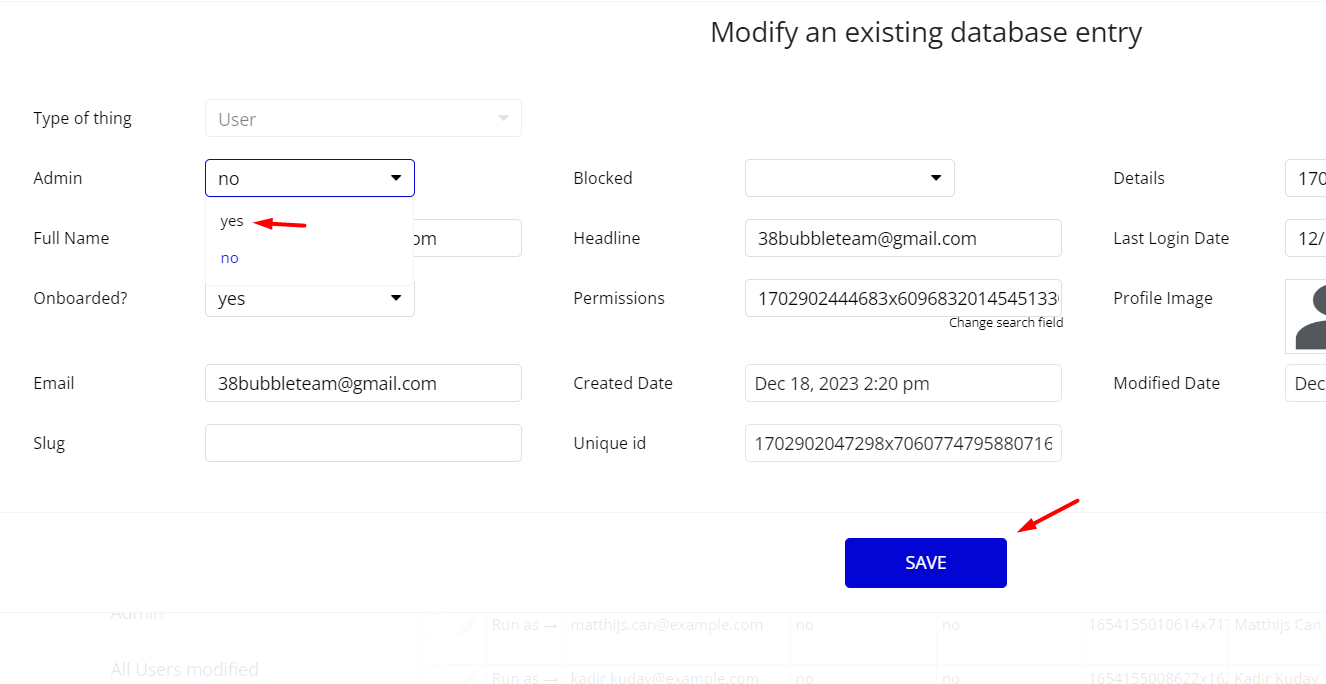Click the Unique id field
The image size is (1326, 684).
[903, 443]
